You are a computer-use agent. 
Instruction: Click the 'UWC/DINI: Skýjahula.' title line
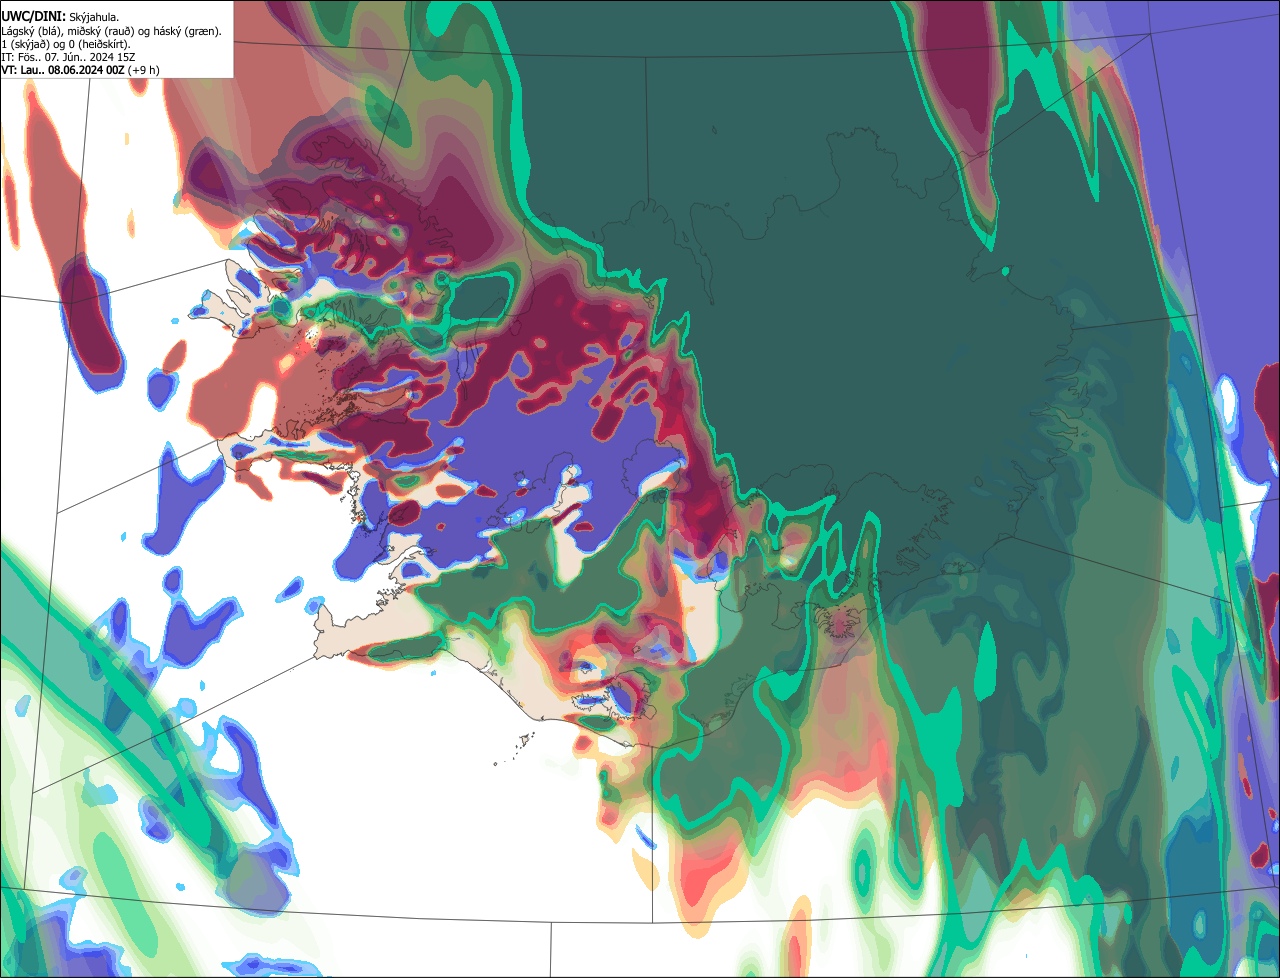(58, 16)
